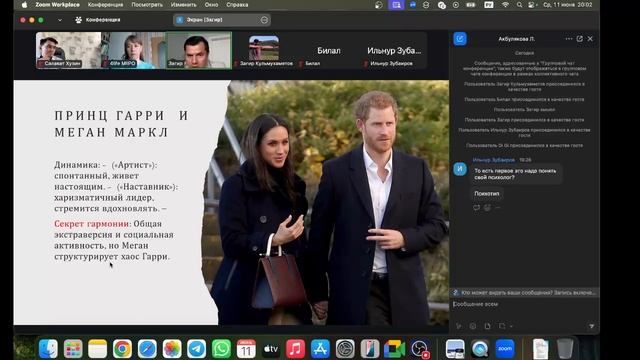
Task: Open WhatsApp from the Dock
Action: tap(221, 349)
